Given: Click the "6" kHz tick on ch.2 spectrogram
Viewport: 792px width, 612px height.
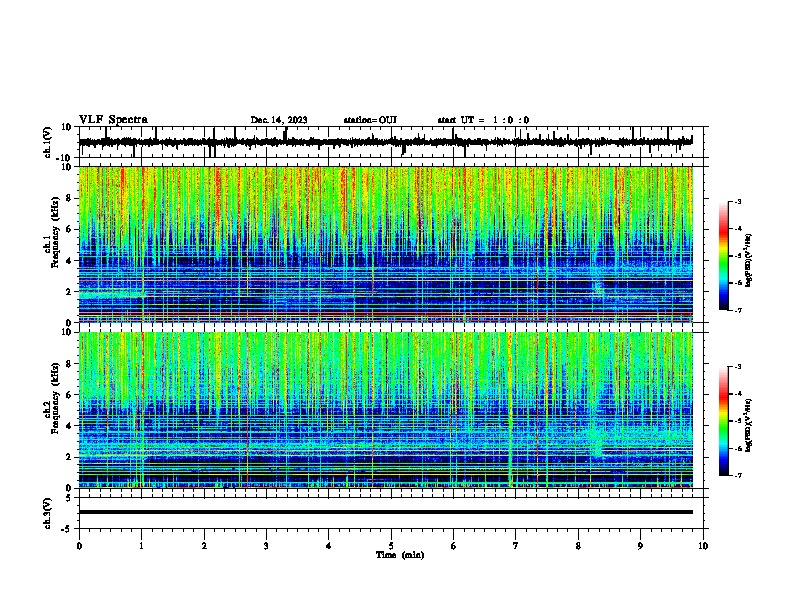Looking at the screenshot, I should [70, 394].
